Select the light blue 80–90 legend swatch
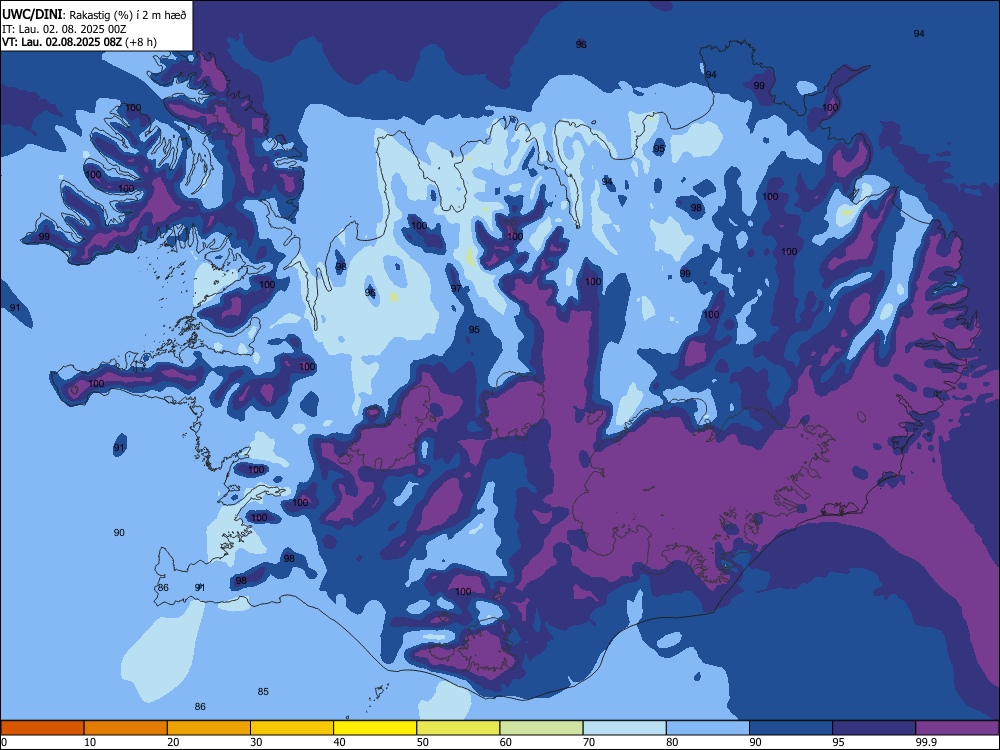The width and height of the screenshot is (1000, 750). 708,728
